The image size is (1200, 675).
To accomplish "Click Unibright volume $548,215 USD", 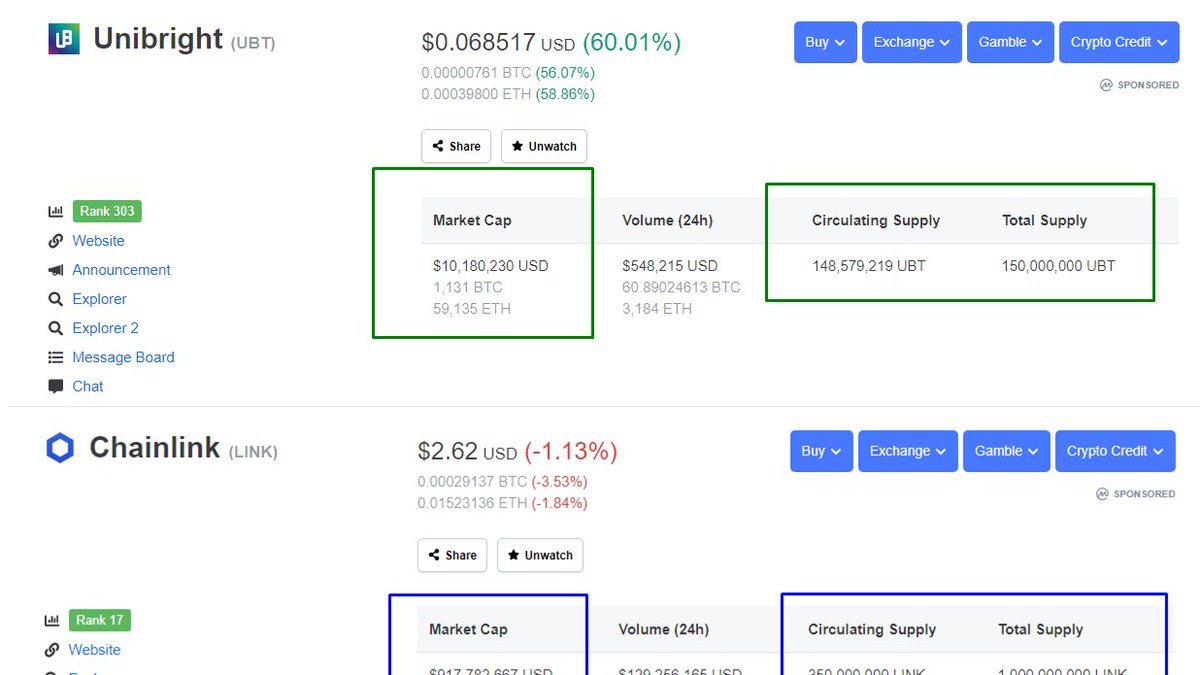I will coord(670,266).
